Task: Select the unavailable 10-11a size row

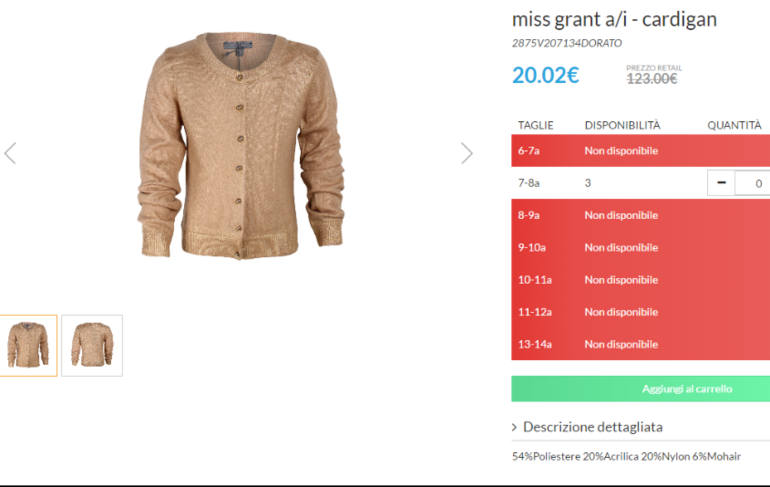Action: pos(640,280)
